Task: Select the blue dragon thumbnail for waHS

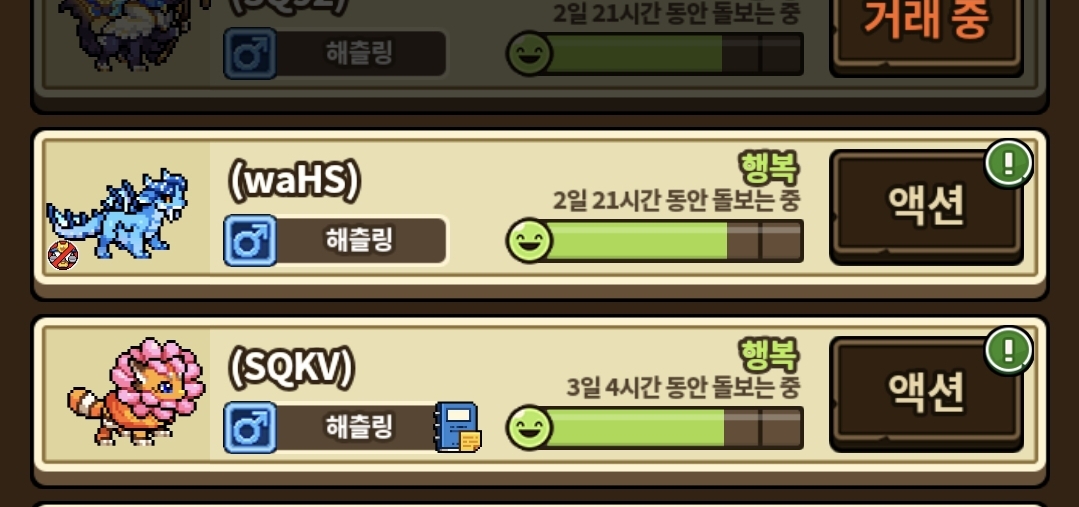Action: coord(118,214)
